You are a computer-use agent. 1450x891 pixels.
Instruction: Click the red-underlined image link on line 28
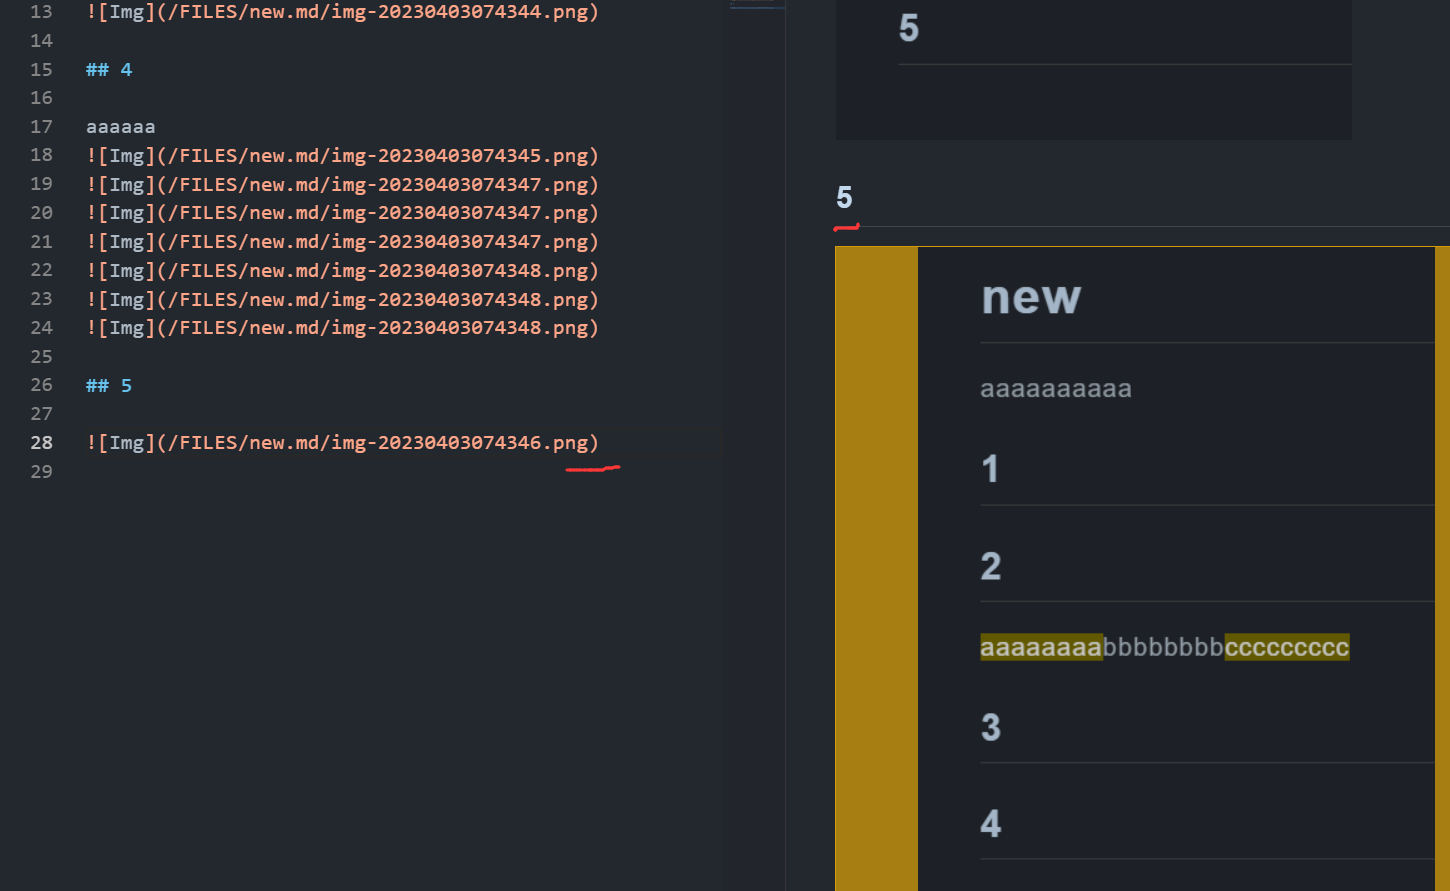pyautogui.click(x=340, y=442)
